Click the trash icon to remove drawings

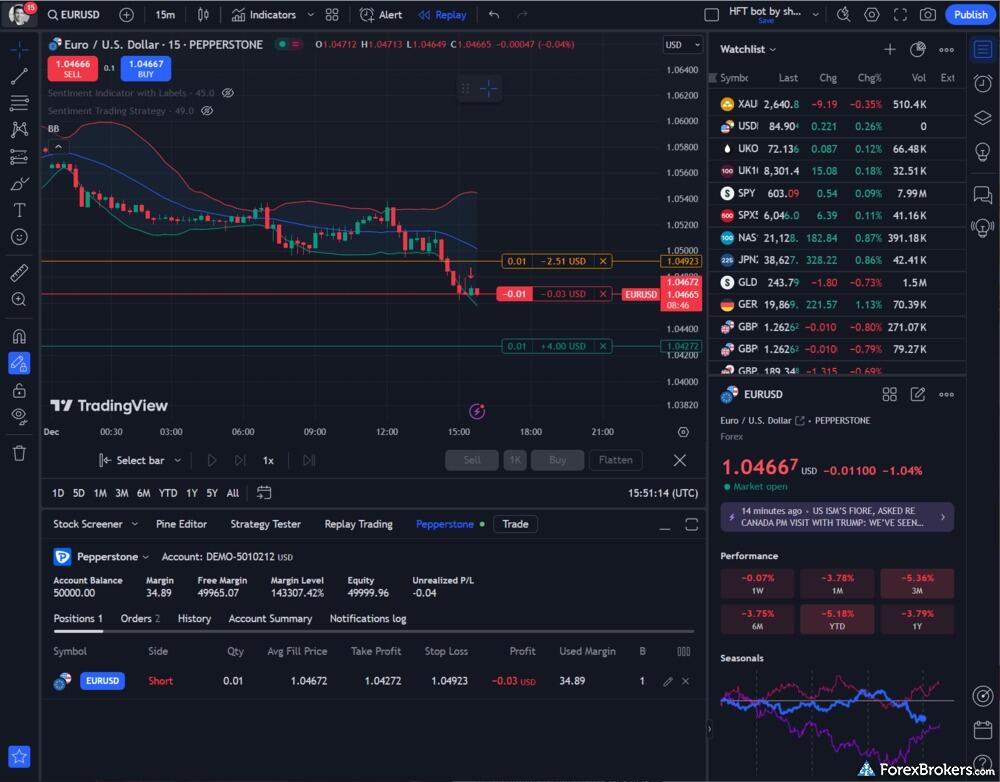[x=19, y=453]
